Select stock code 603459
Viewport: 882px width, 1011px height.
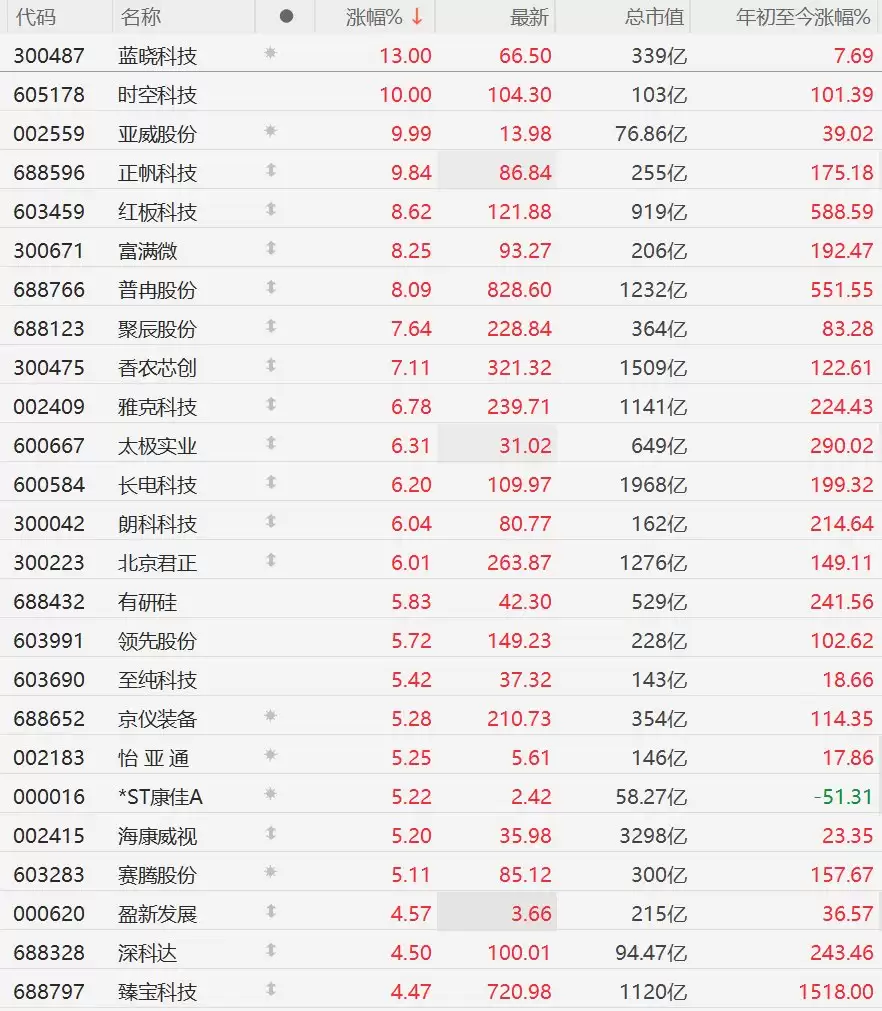[49, 211]
